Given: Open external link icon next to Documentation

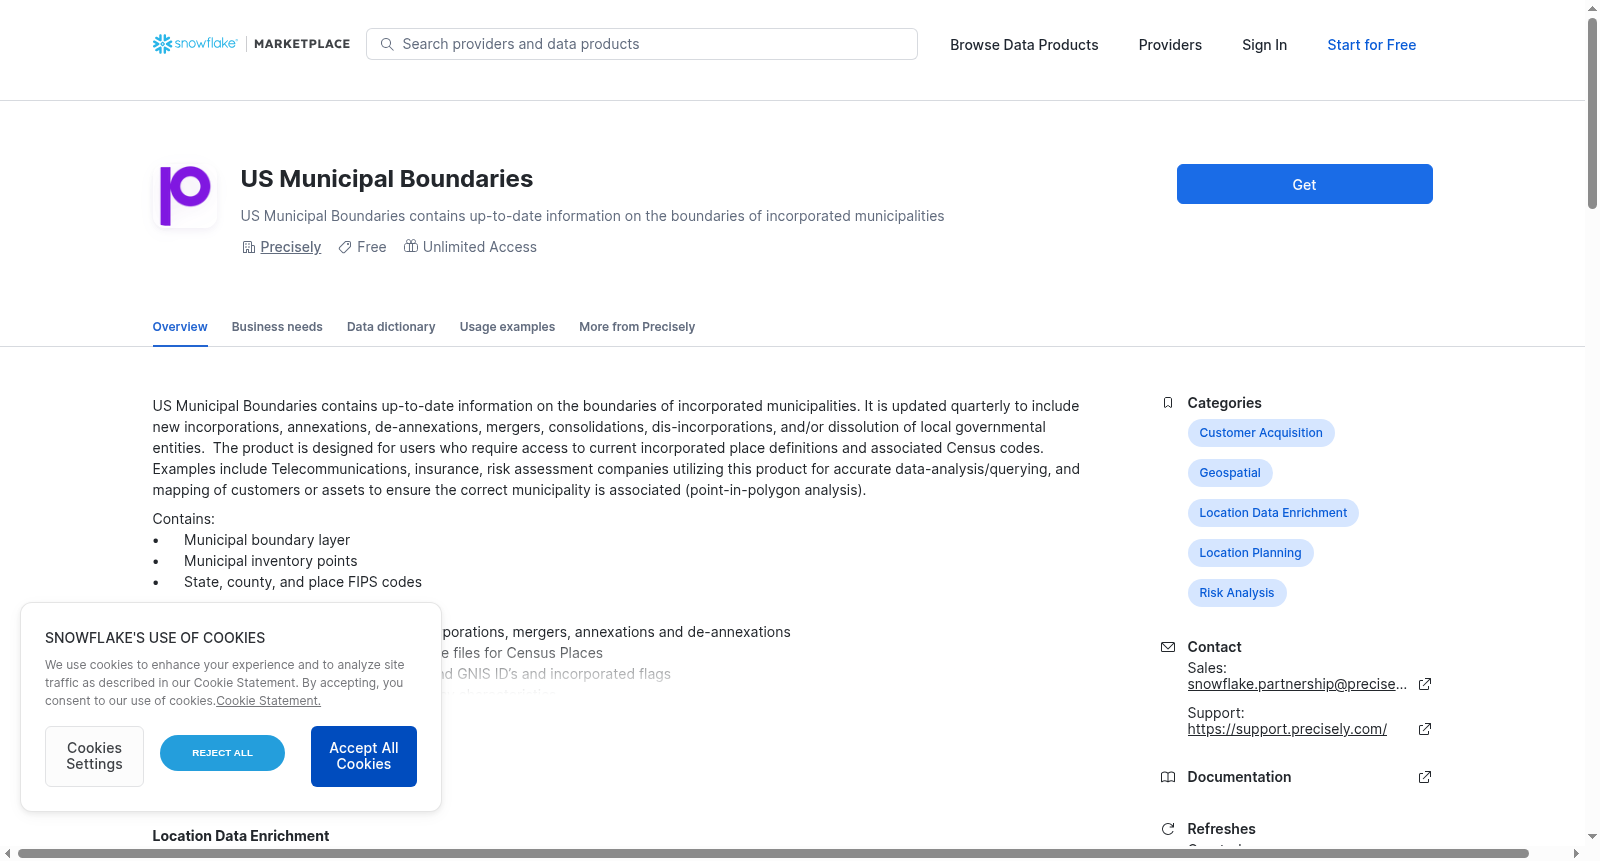Looking at the screenshot, I should tap(1425, 777).
